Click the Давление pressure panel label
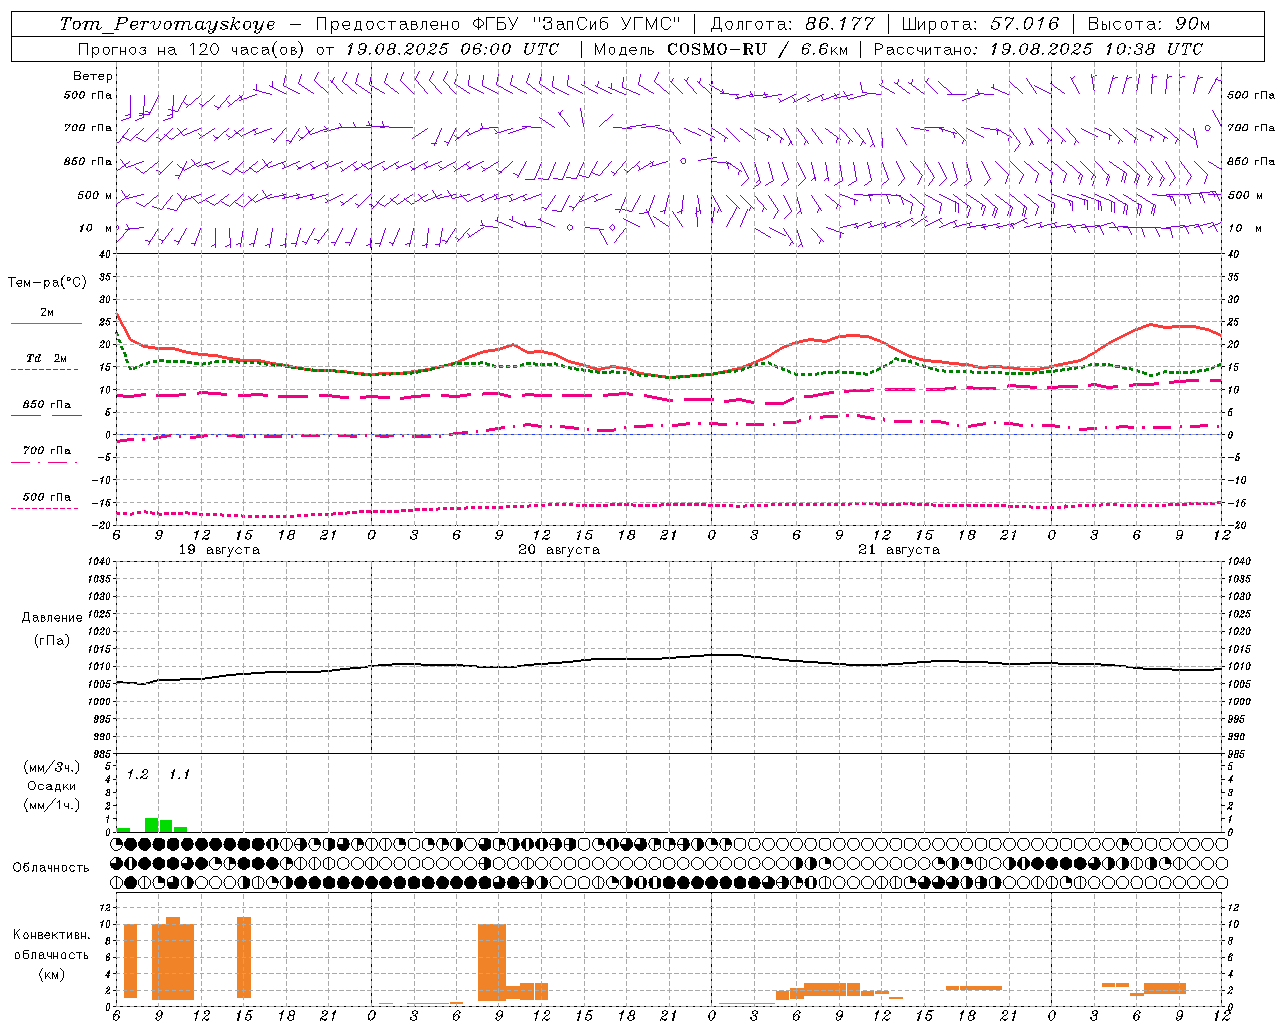Screen dimensions: 1280x1024 tap(51, 618)
